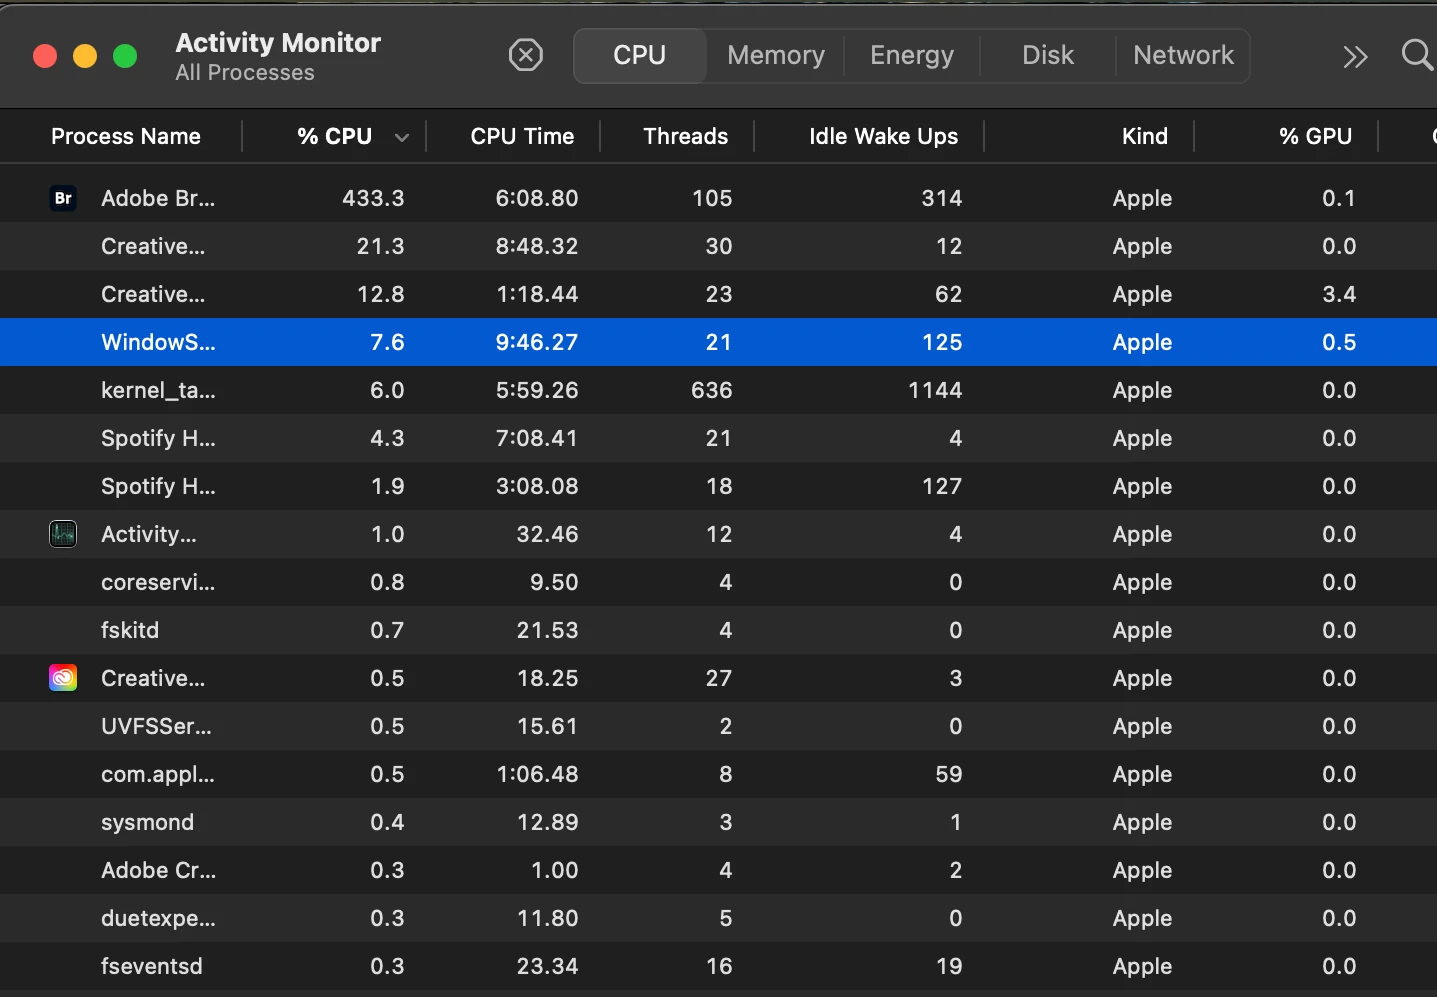Sort by % GPU column header
Viewport: 1437px width, 997px height.
point(1316,136)
